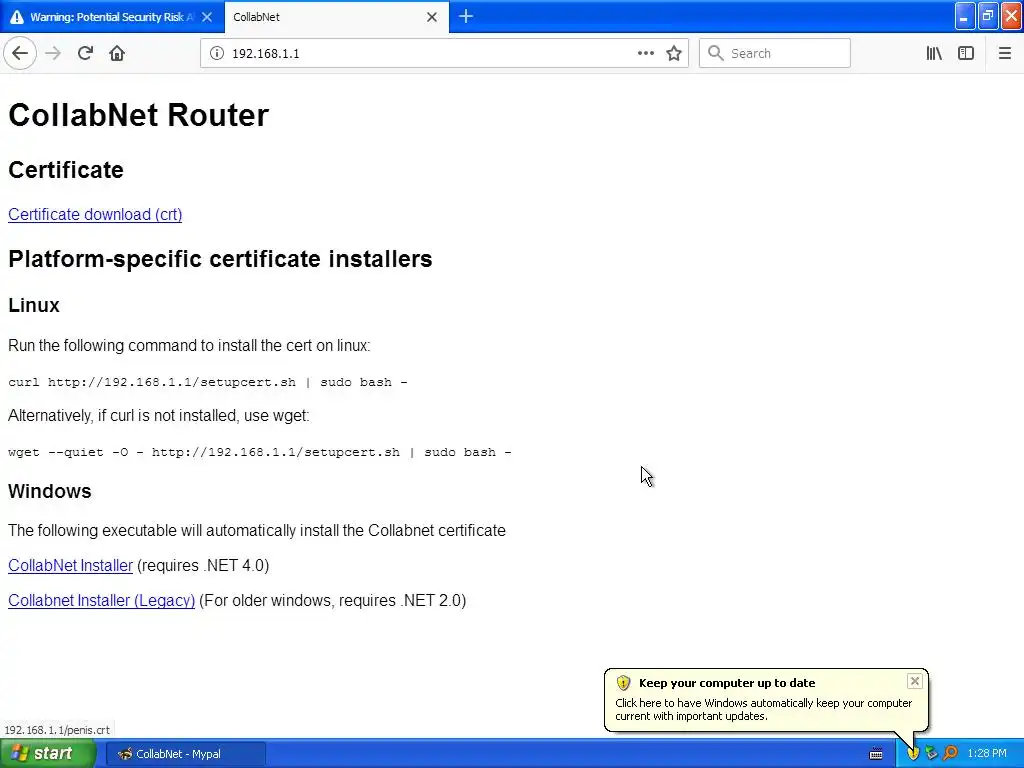The width and height of the screenshot is (1024, 768).
Task: Restore down the browser window
Action: [988, 16]
